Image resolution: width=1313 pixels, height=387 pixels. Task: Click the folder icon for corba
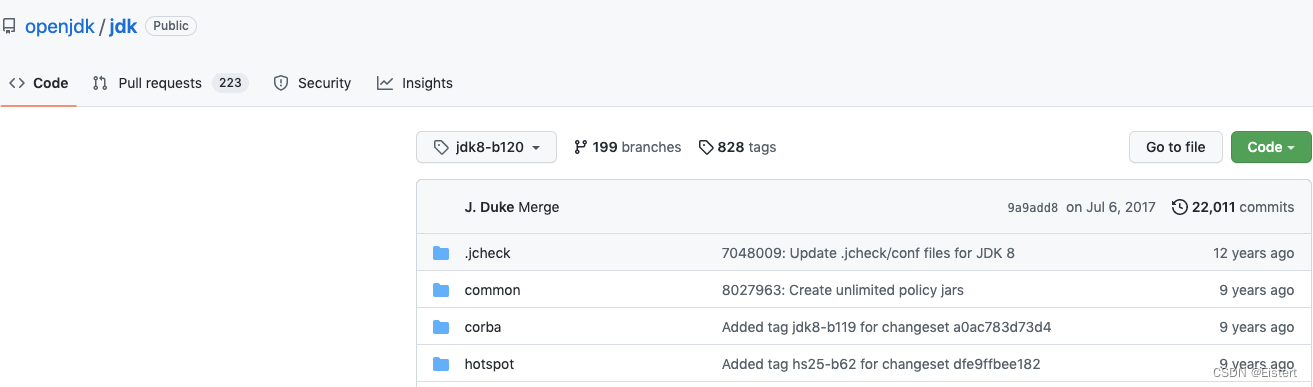coord(441,327)
